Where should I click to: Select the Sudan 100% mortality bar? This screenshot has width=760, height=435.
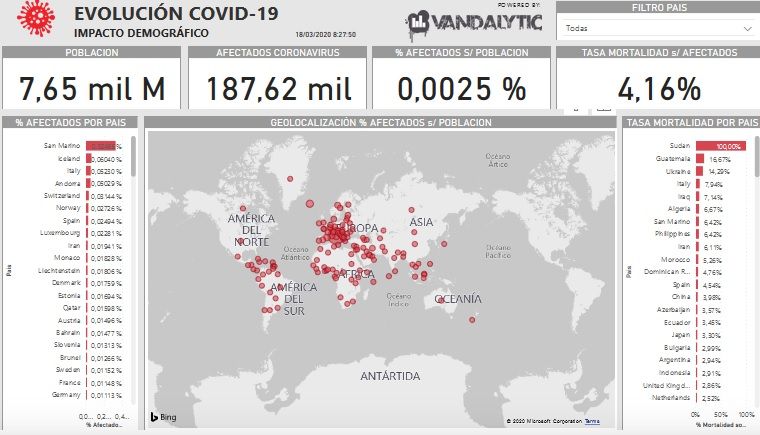coord(713,146)
